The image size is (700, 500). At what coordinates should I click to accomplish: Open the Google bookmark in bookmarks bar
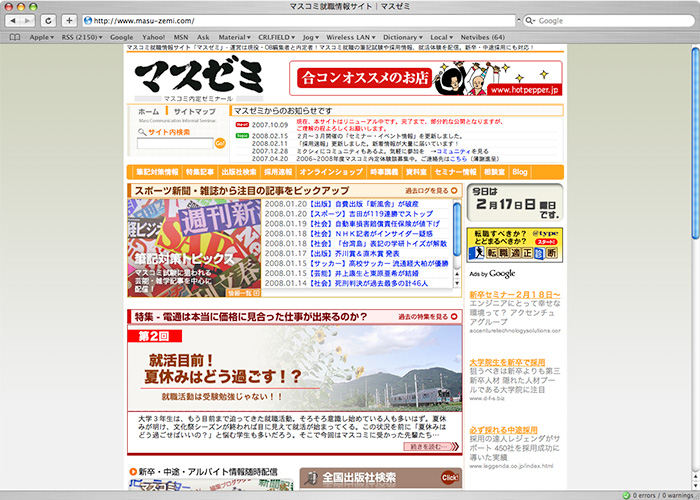pos(122,38)
